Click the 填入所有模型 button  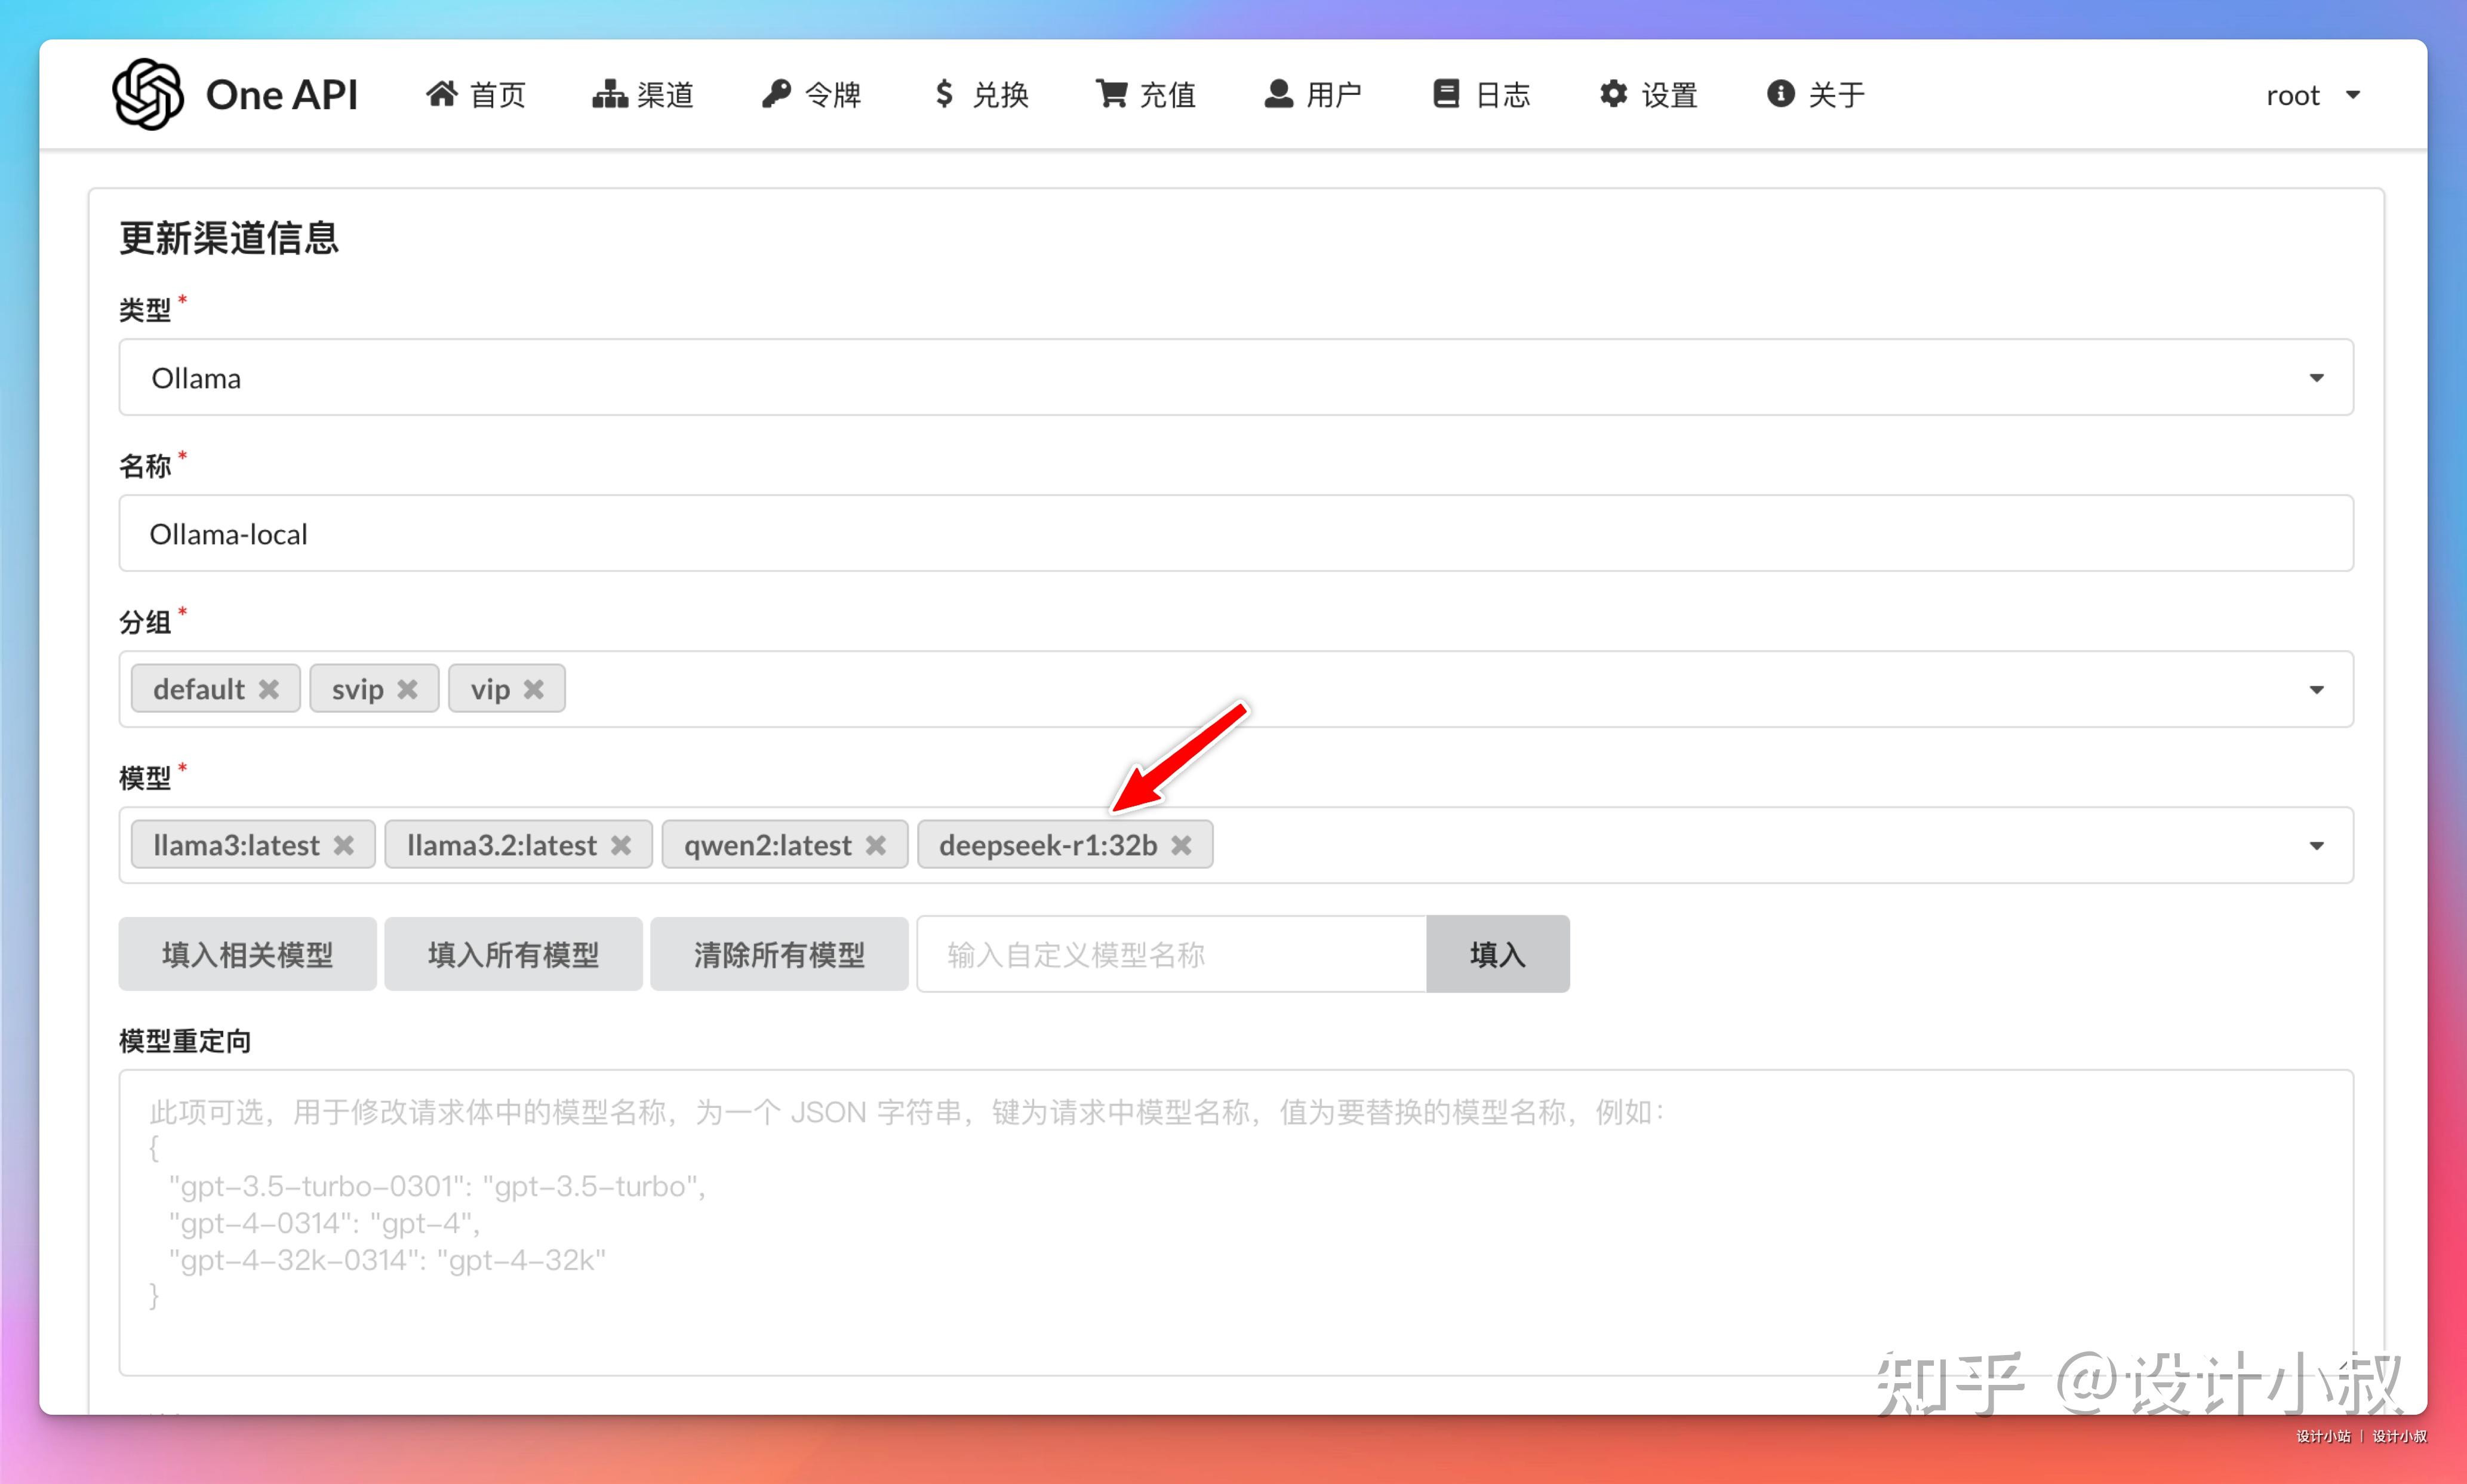click(x=513, y=954)
